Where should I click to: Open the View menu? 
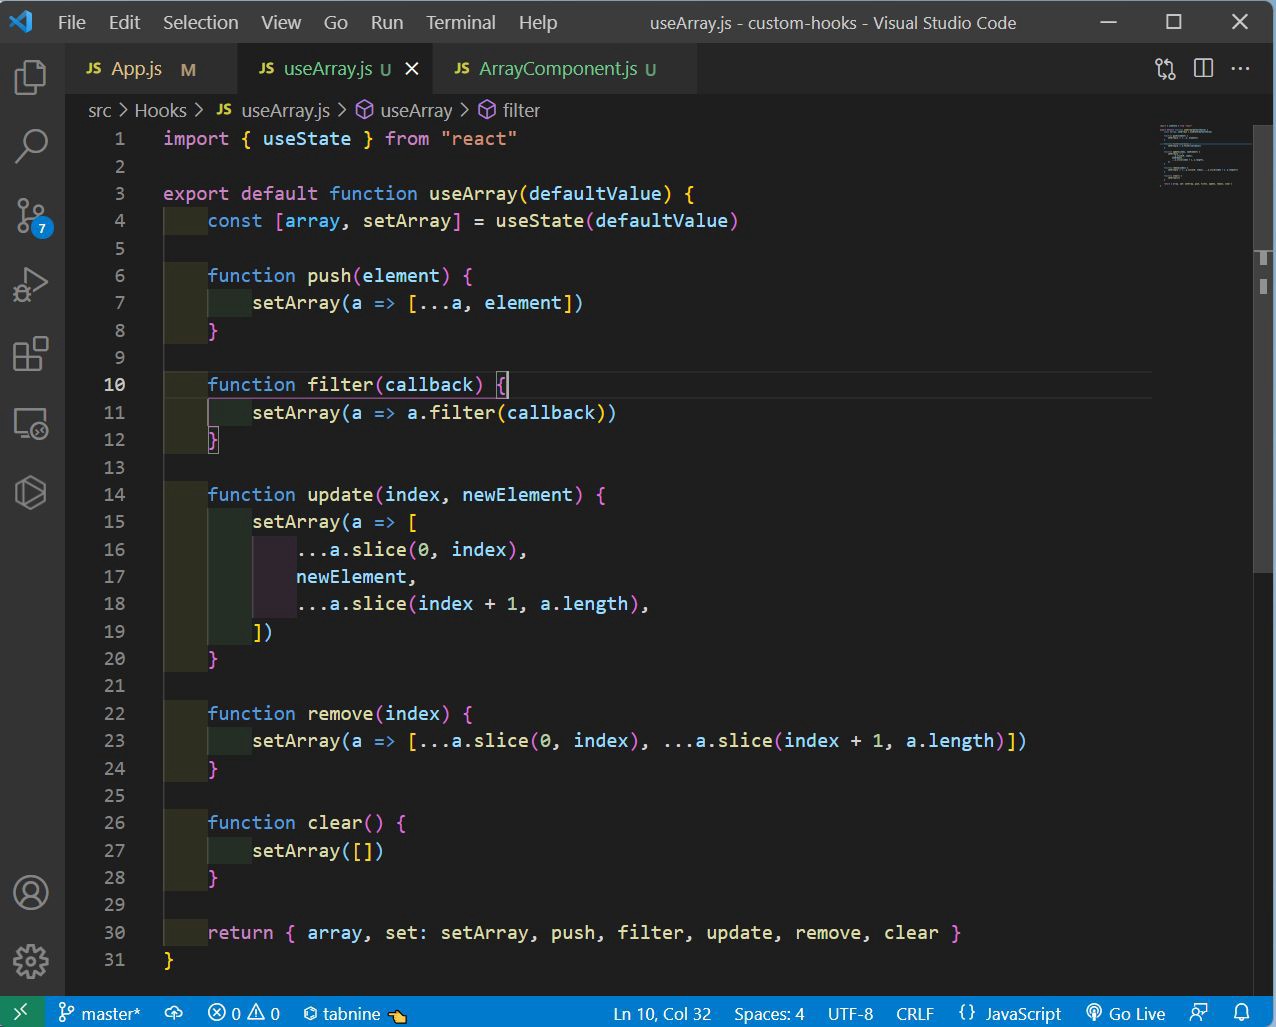tap(281, 22)
